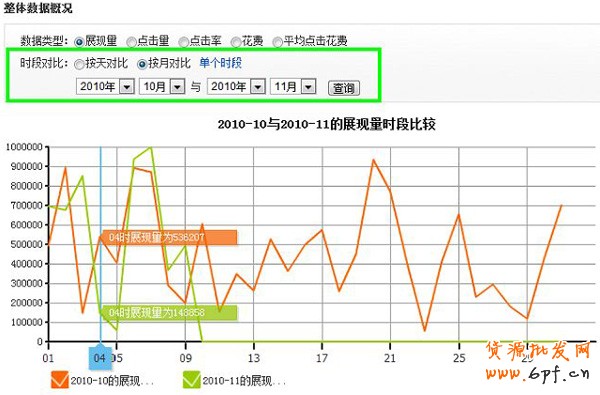Screen dimensions: 600x395
Task: Click the y-axis label 500000
Action: click(x=26, y=244)
